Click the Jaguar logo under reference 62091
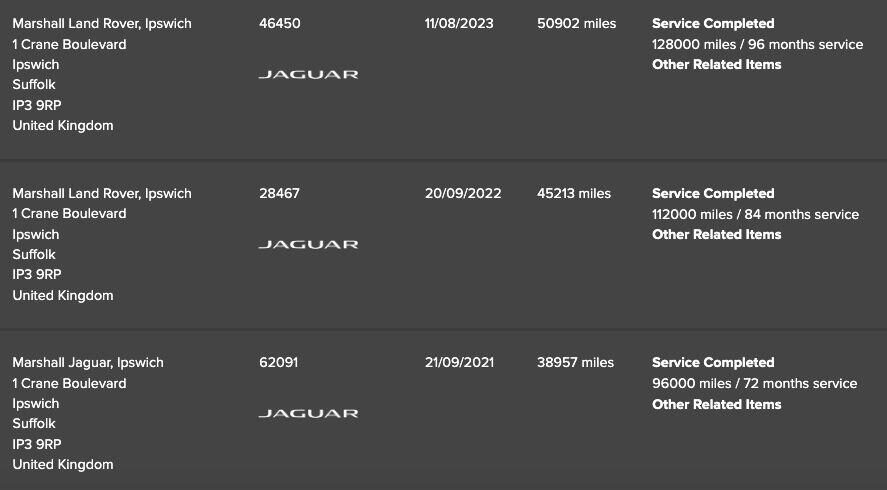Viewport: 887px width, 490px height. click(x=308, y=413)
